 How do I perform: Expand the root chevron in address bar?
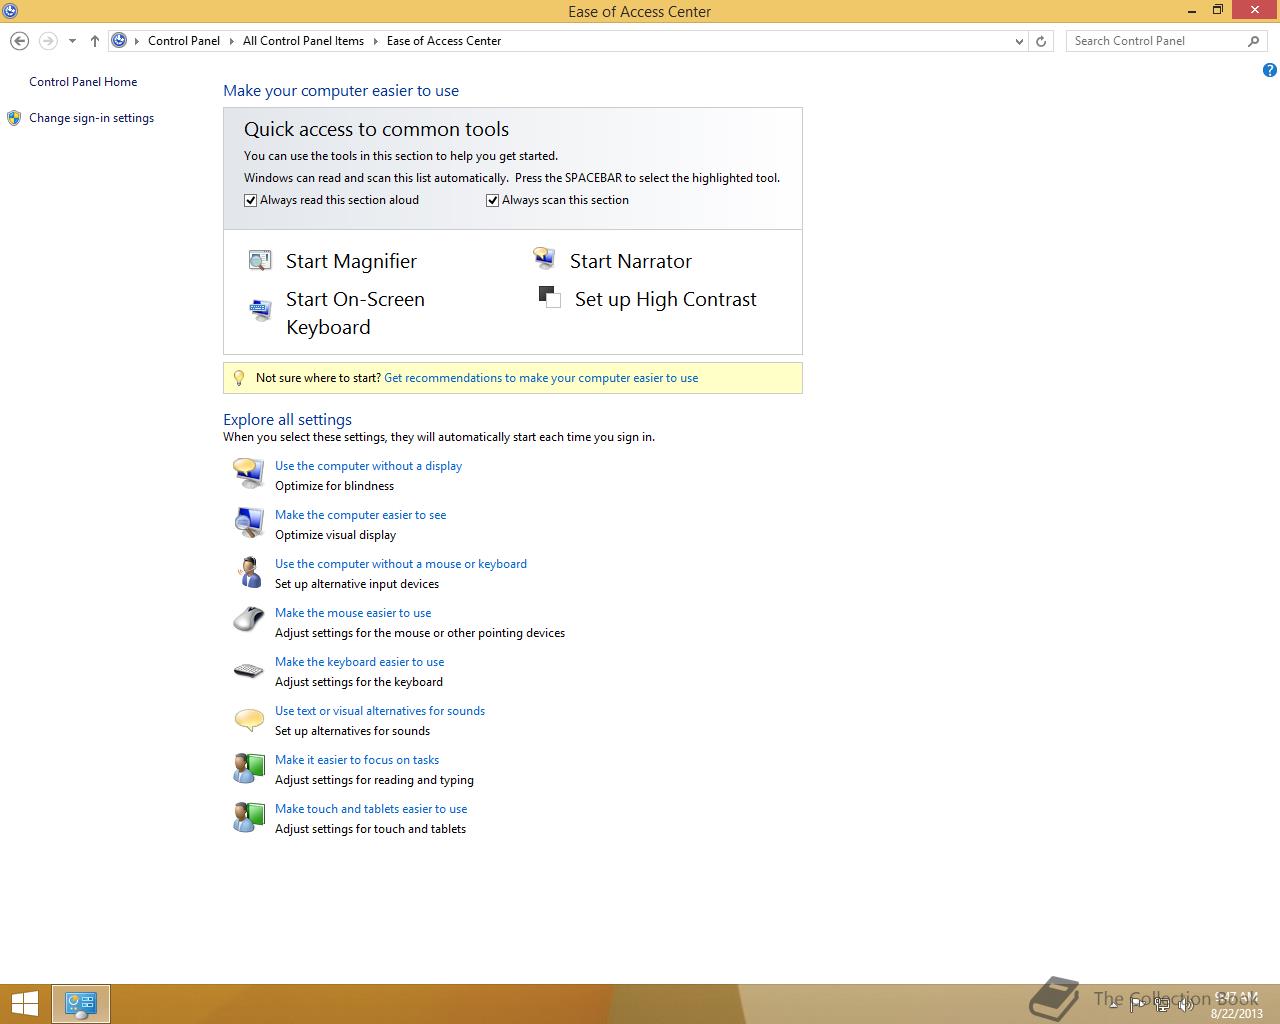[136, 41]
